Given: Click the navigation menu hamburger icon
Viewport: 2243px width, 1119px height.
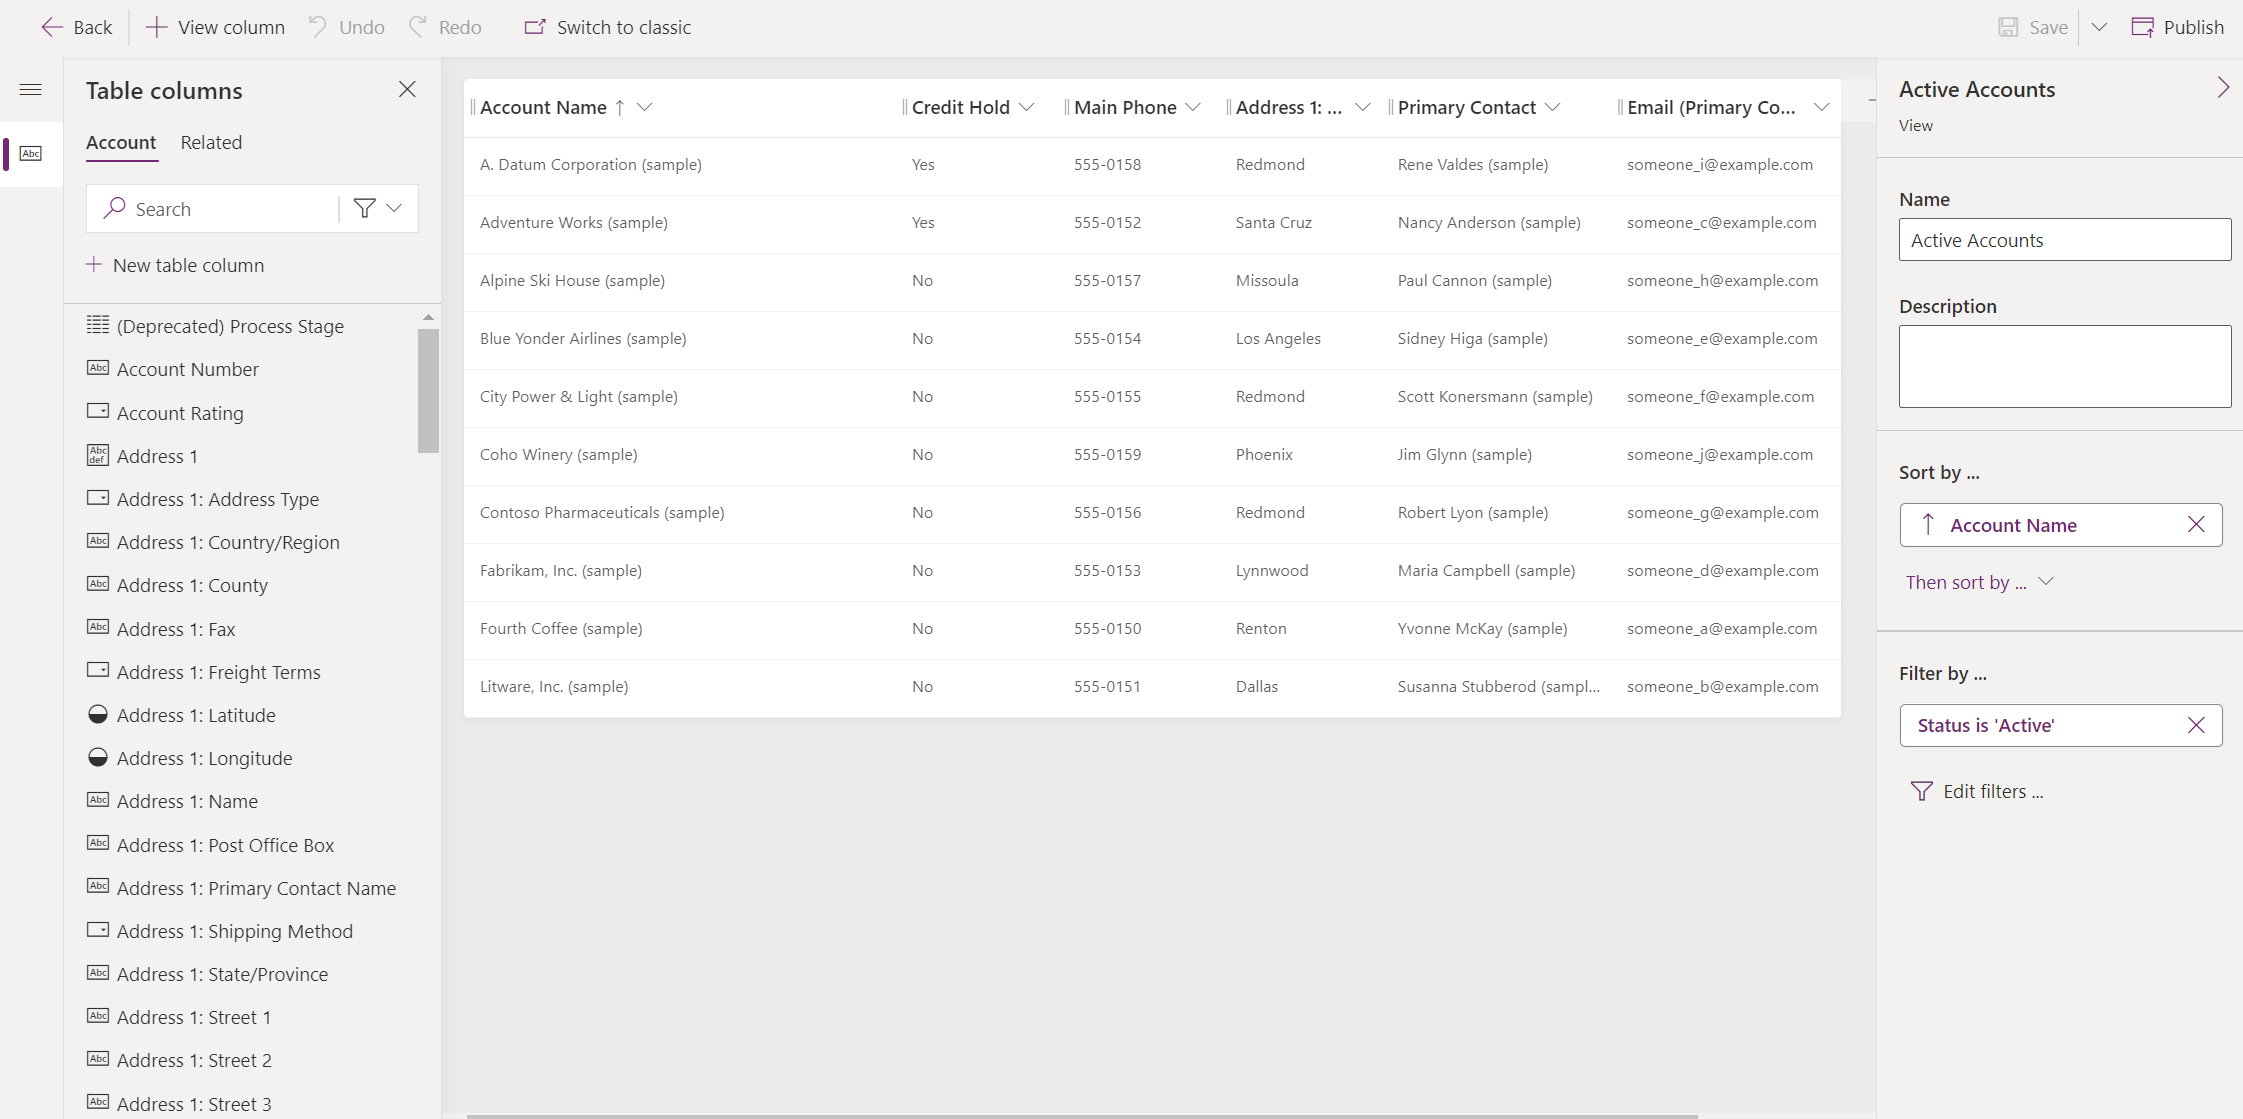Looking at the screenshot, I should pyautogui.click(x=31, y=90).
